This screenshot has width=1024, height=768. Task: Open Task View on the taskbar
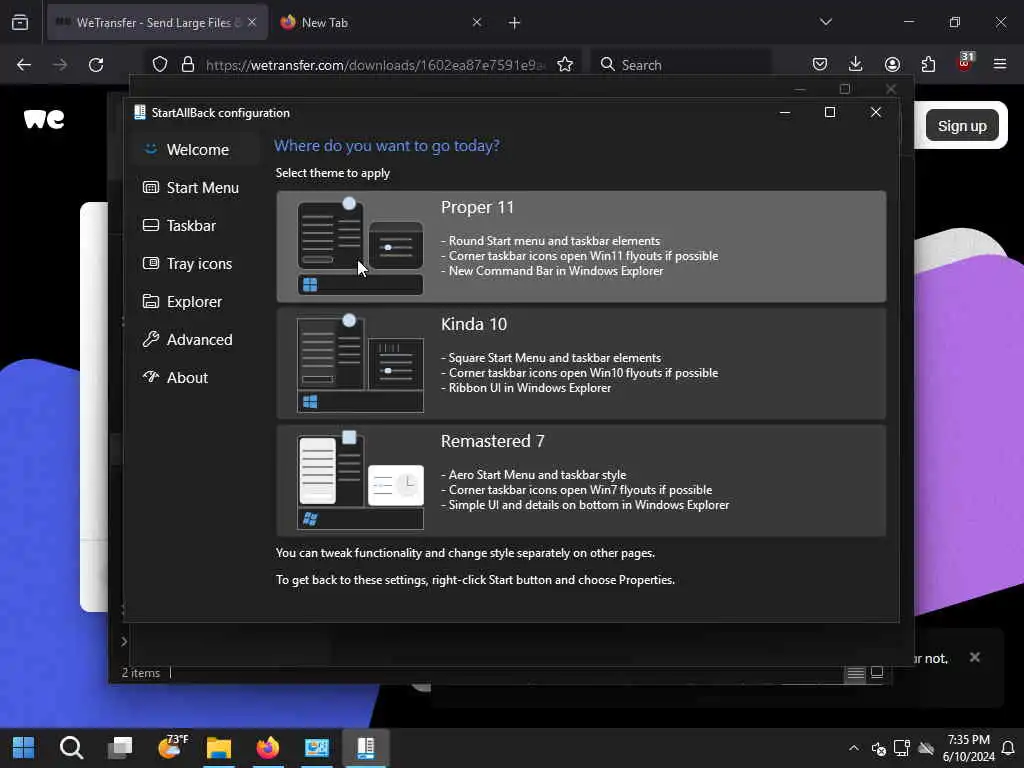tap(120, 748)
